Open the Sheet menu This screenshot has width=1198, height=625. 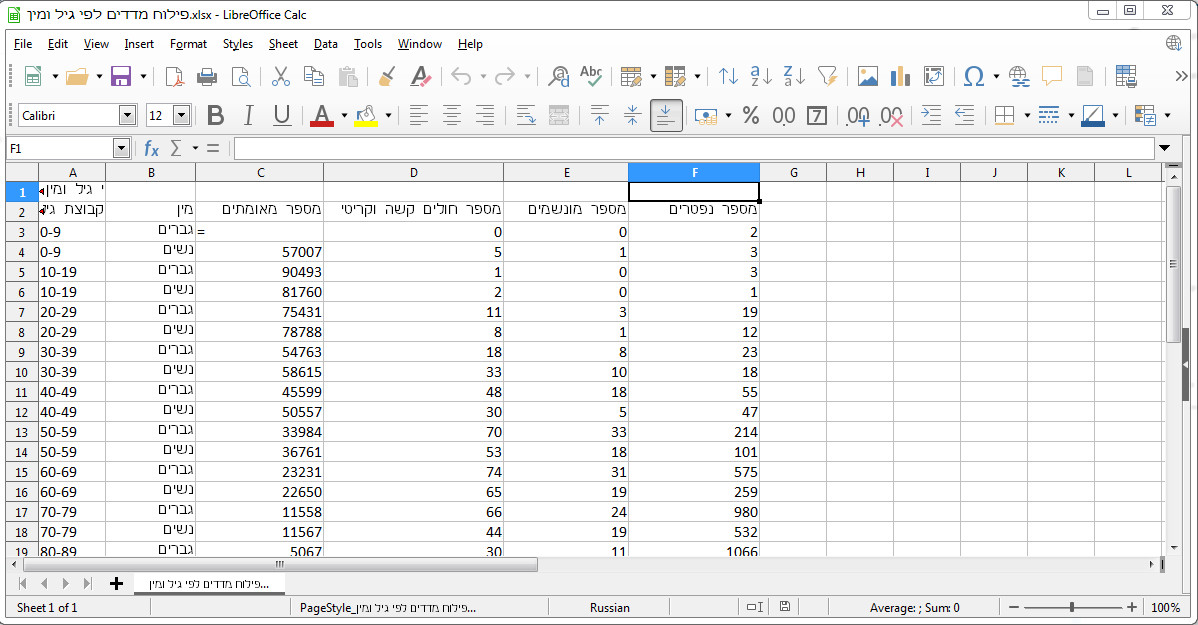(x=283, y=44)
